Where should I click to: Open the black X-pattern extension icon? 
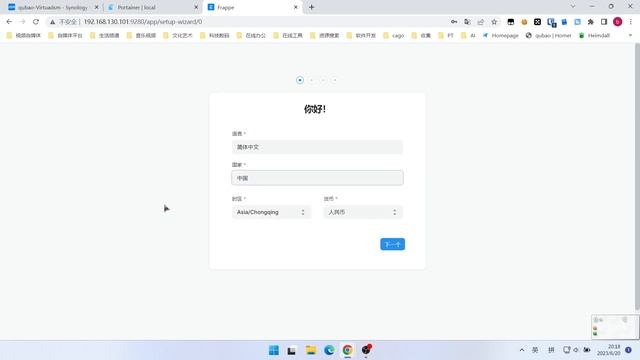click(x=537, y=22)
